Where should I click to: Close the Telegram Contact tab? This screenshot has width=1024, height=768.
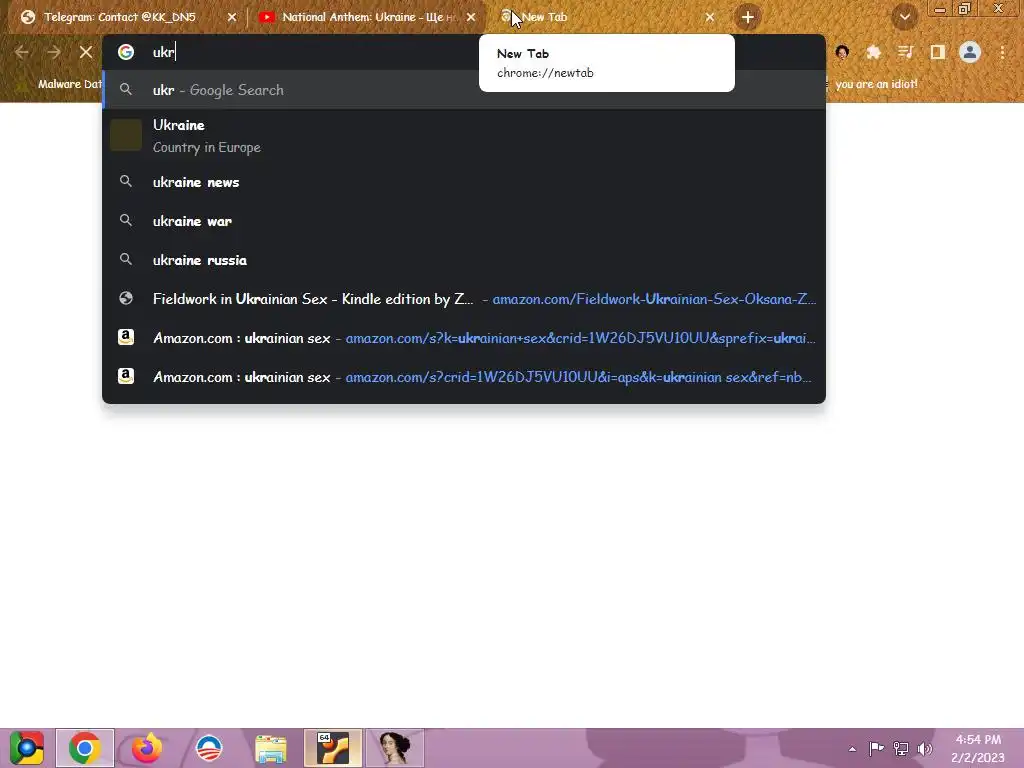pyautogui.click(x=232, y=18)
